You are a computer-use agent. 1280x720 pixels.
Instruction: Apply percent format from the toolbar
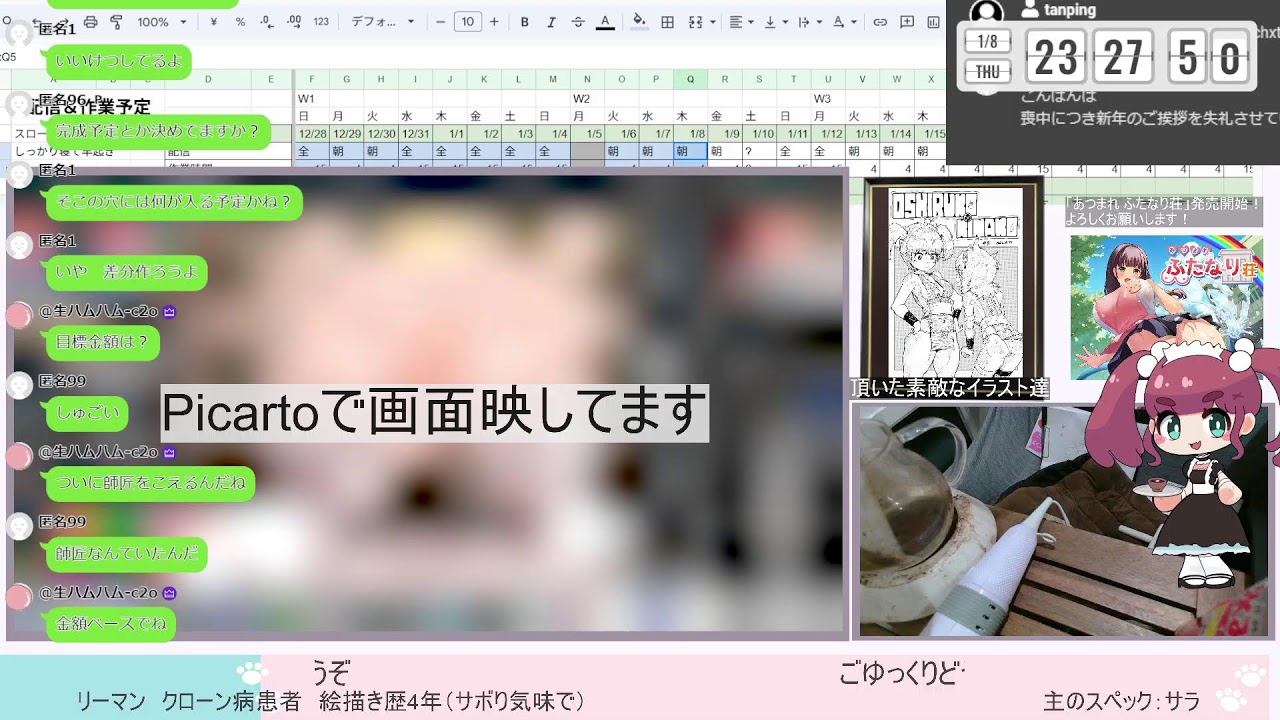coord(240,22)
